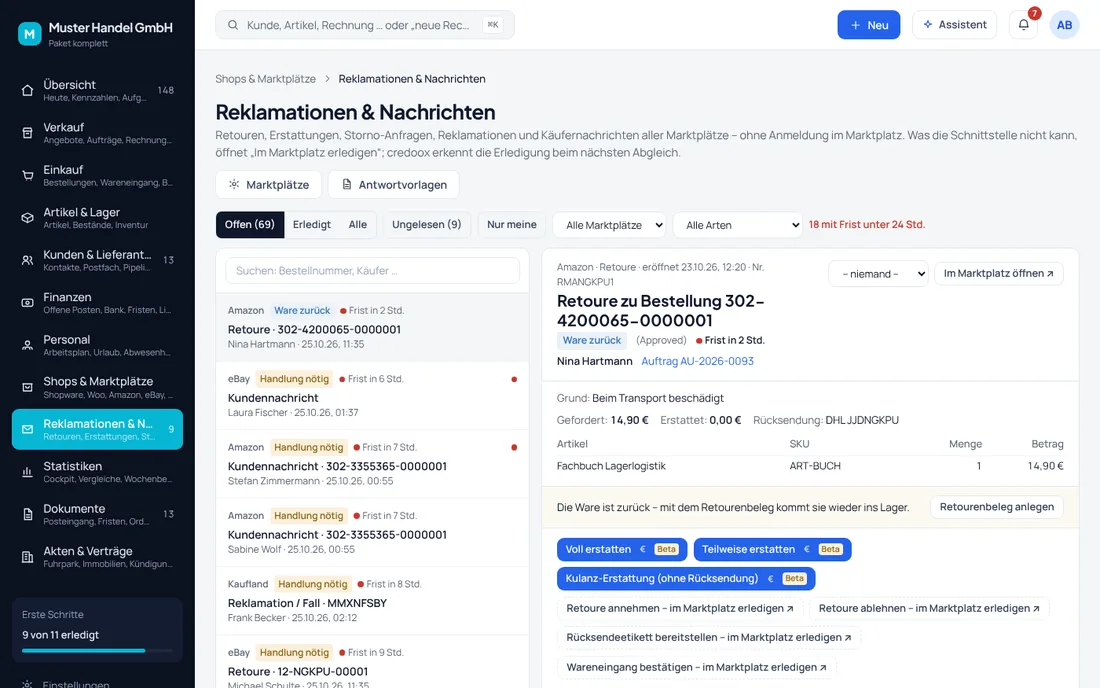Screen dimensions: 1100x688
Task: Open the Shops & Marktplätze breadcrumb
Action: (x=265, y=79)
